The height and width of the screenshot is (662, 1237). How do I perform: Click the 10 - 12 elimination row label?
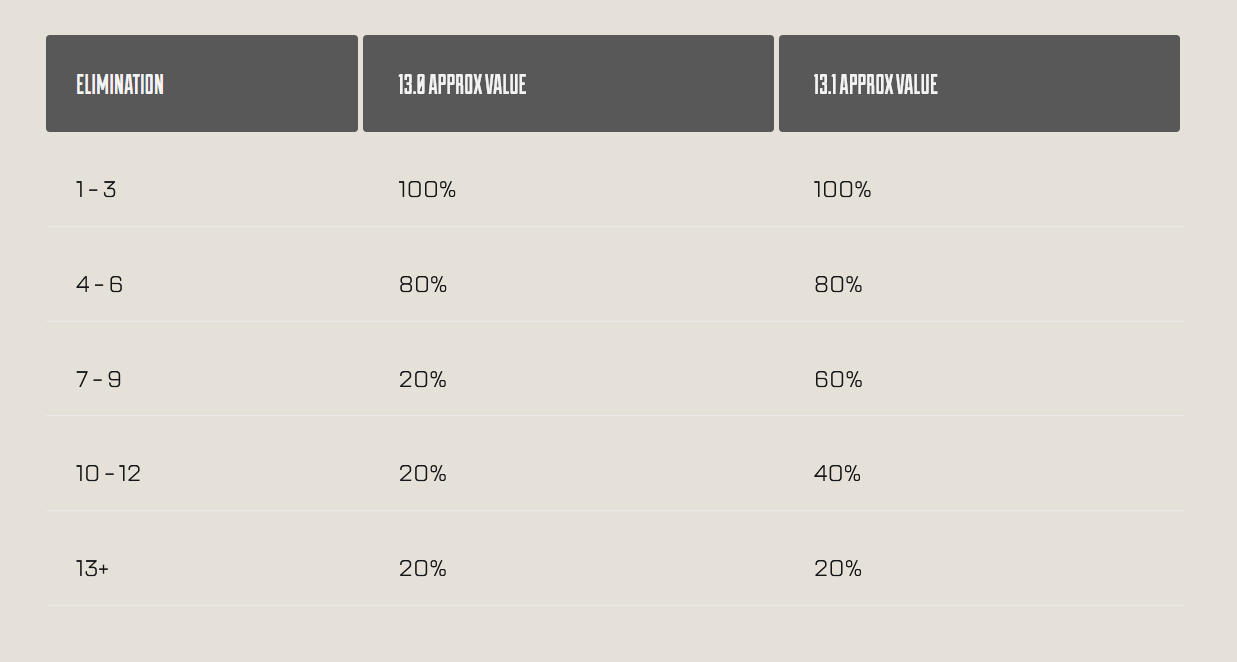coord(108,473)
